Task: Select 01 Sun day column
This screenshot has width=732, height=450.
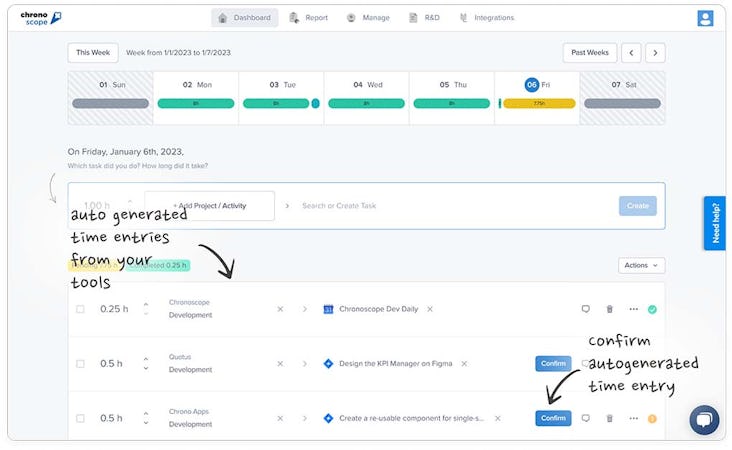Action: [x=111, y=98]
